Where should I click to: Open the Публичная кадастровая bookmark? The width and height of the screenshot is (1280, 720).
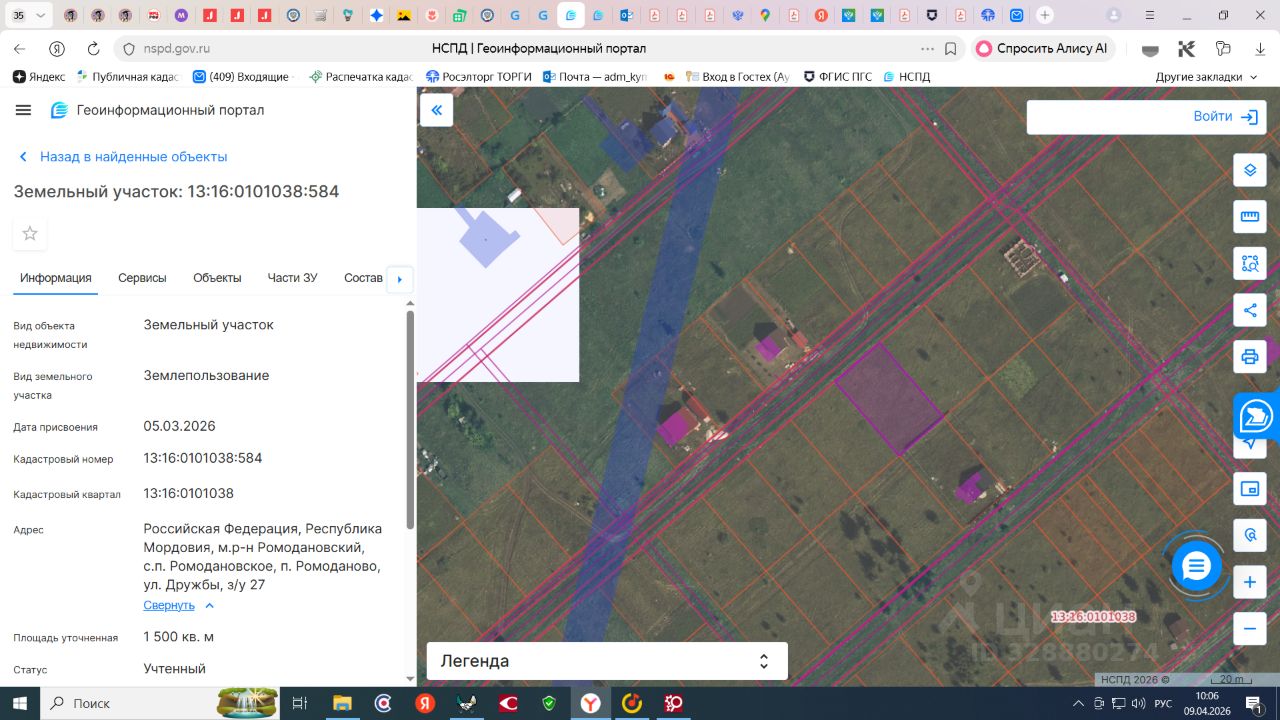126,76
